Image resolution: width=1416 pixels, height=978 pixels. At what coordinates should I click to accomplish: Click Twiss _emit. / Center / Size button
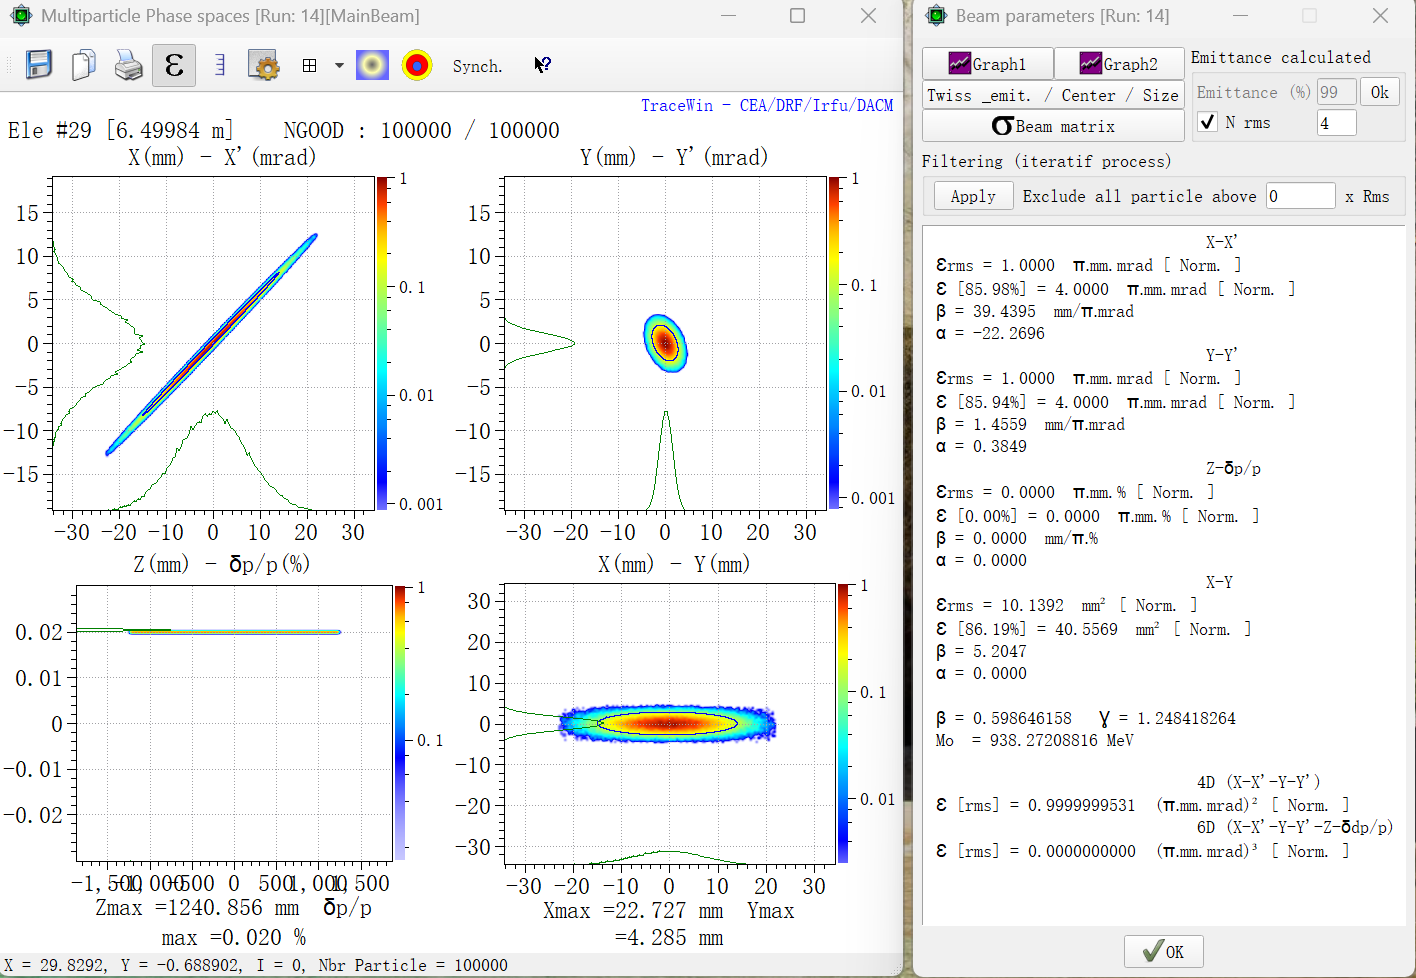[x=1052, y=95]
